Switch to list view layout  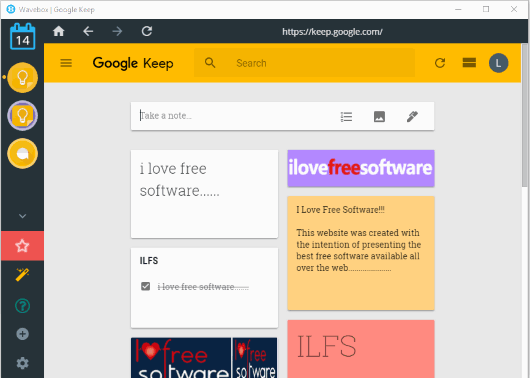click(x=469, y=63)
